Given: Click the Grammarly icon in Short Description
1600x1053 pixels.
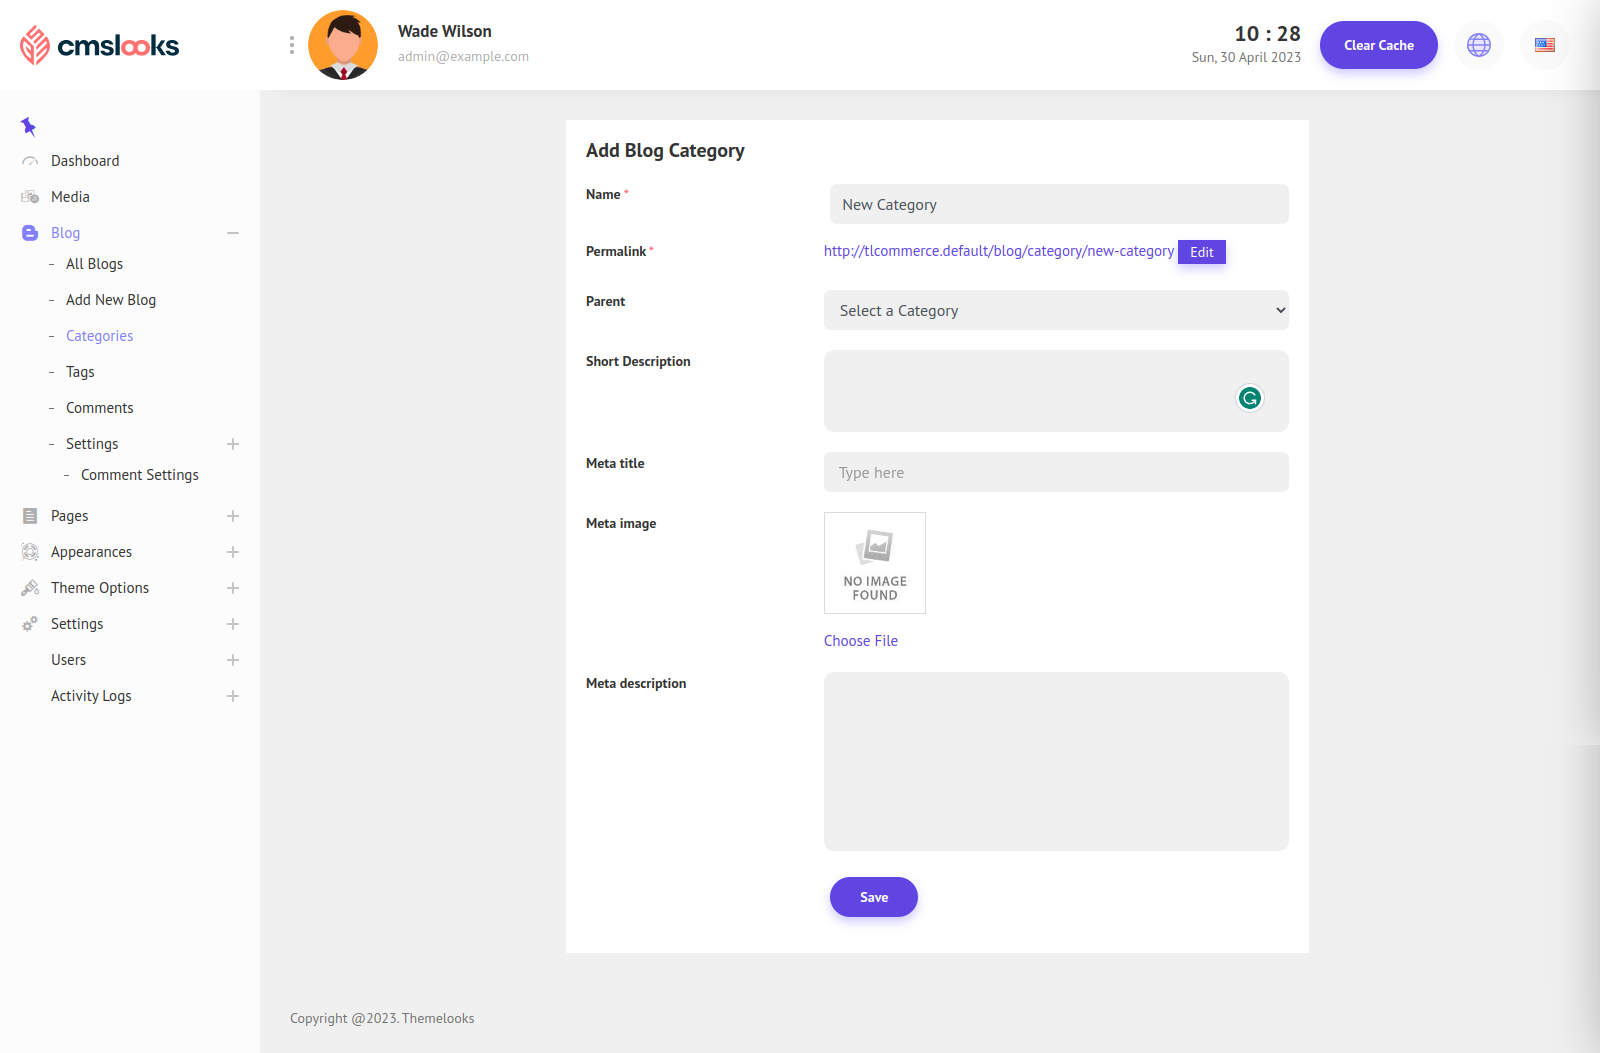Looking at the screenshot, I should [x=1249, y=398].
